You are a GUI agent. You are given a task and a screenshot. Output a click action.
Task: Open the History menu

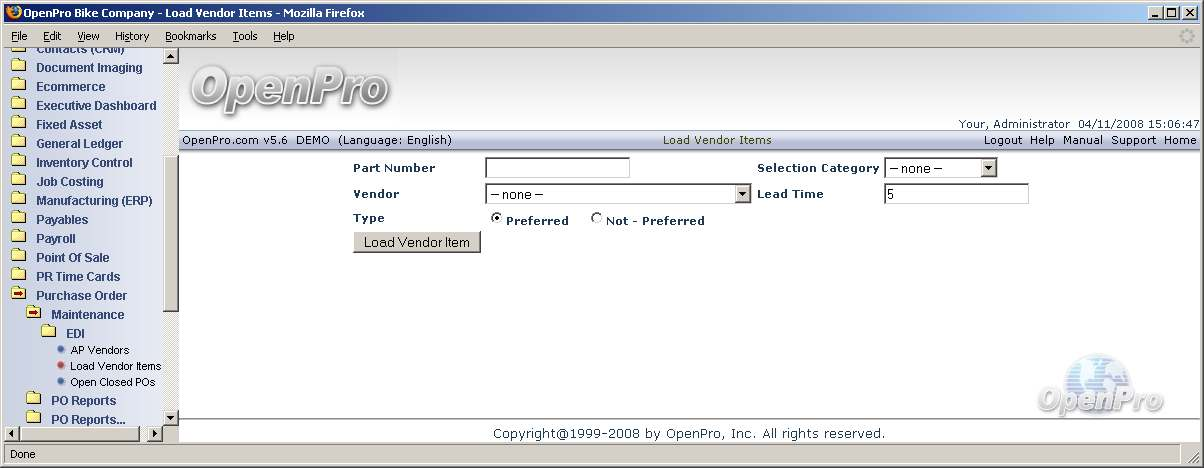click(131, 36)
